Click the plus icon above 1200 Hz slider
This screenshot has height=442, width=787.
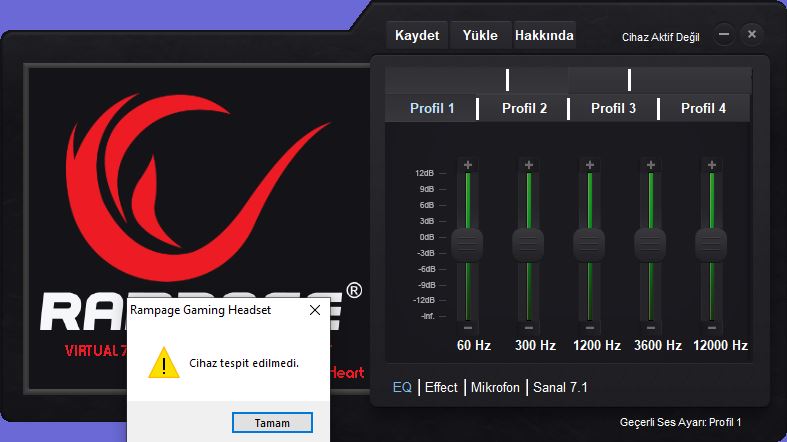click(589, 164)
